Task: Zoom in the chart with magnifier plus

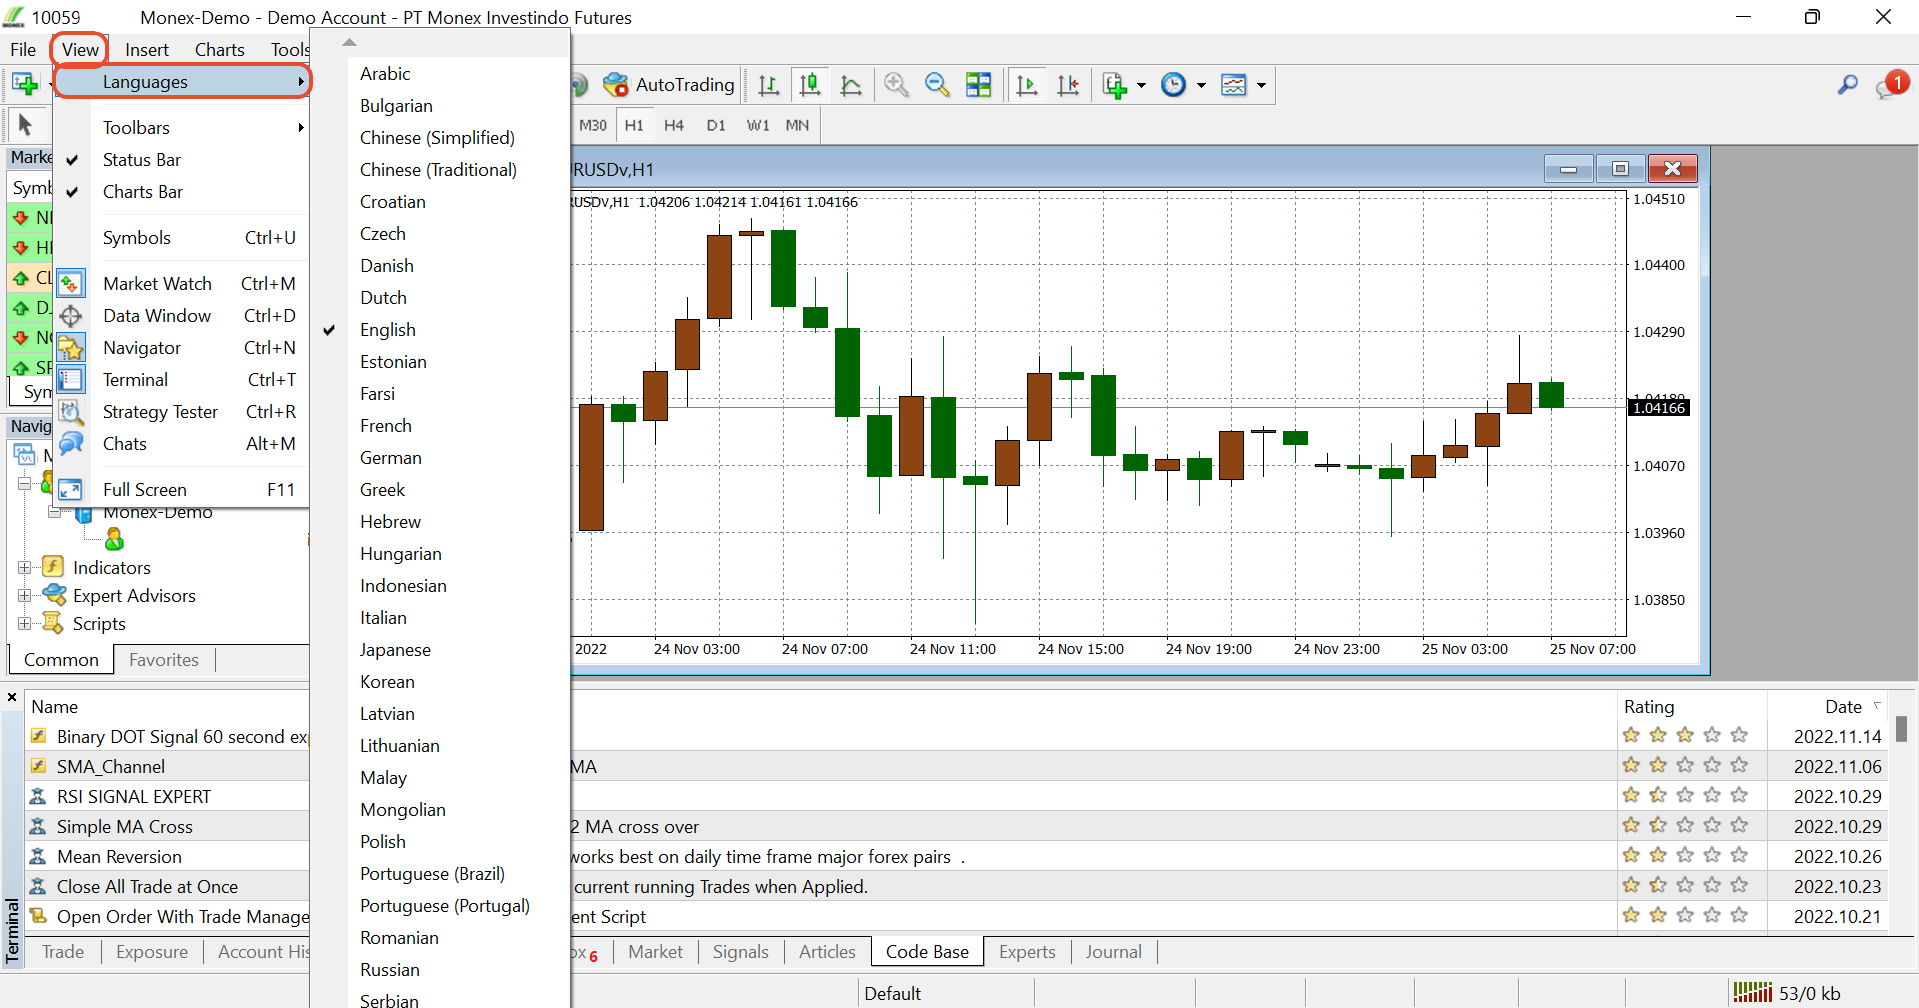Action: (x=896, y=85)
